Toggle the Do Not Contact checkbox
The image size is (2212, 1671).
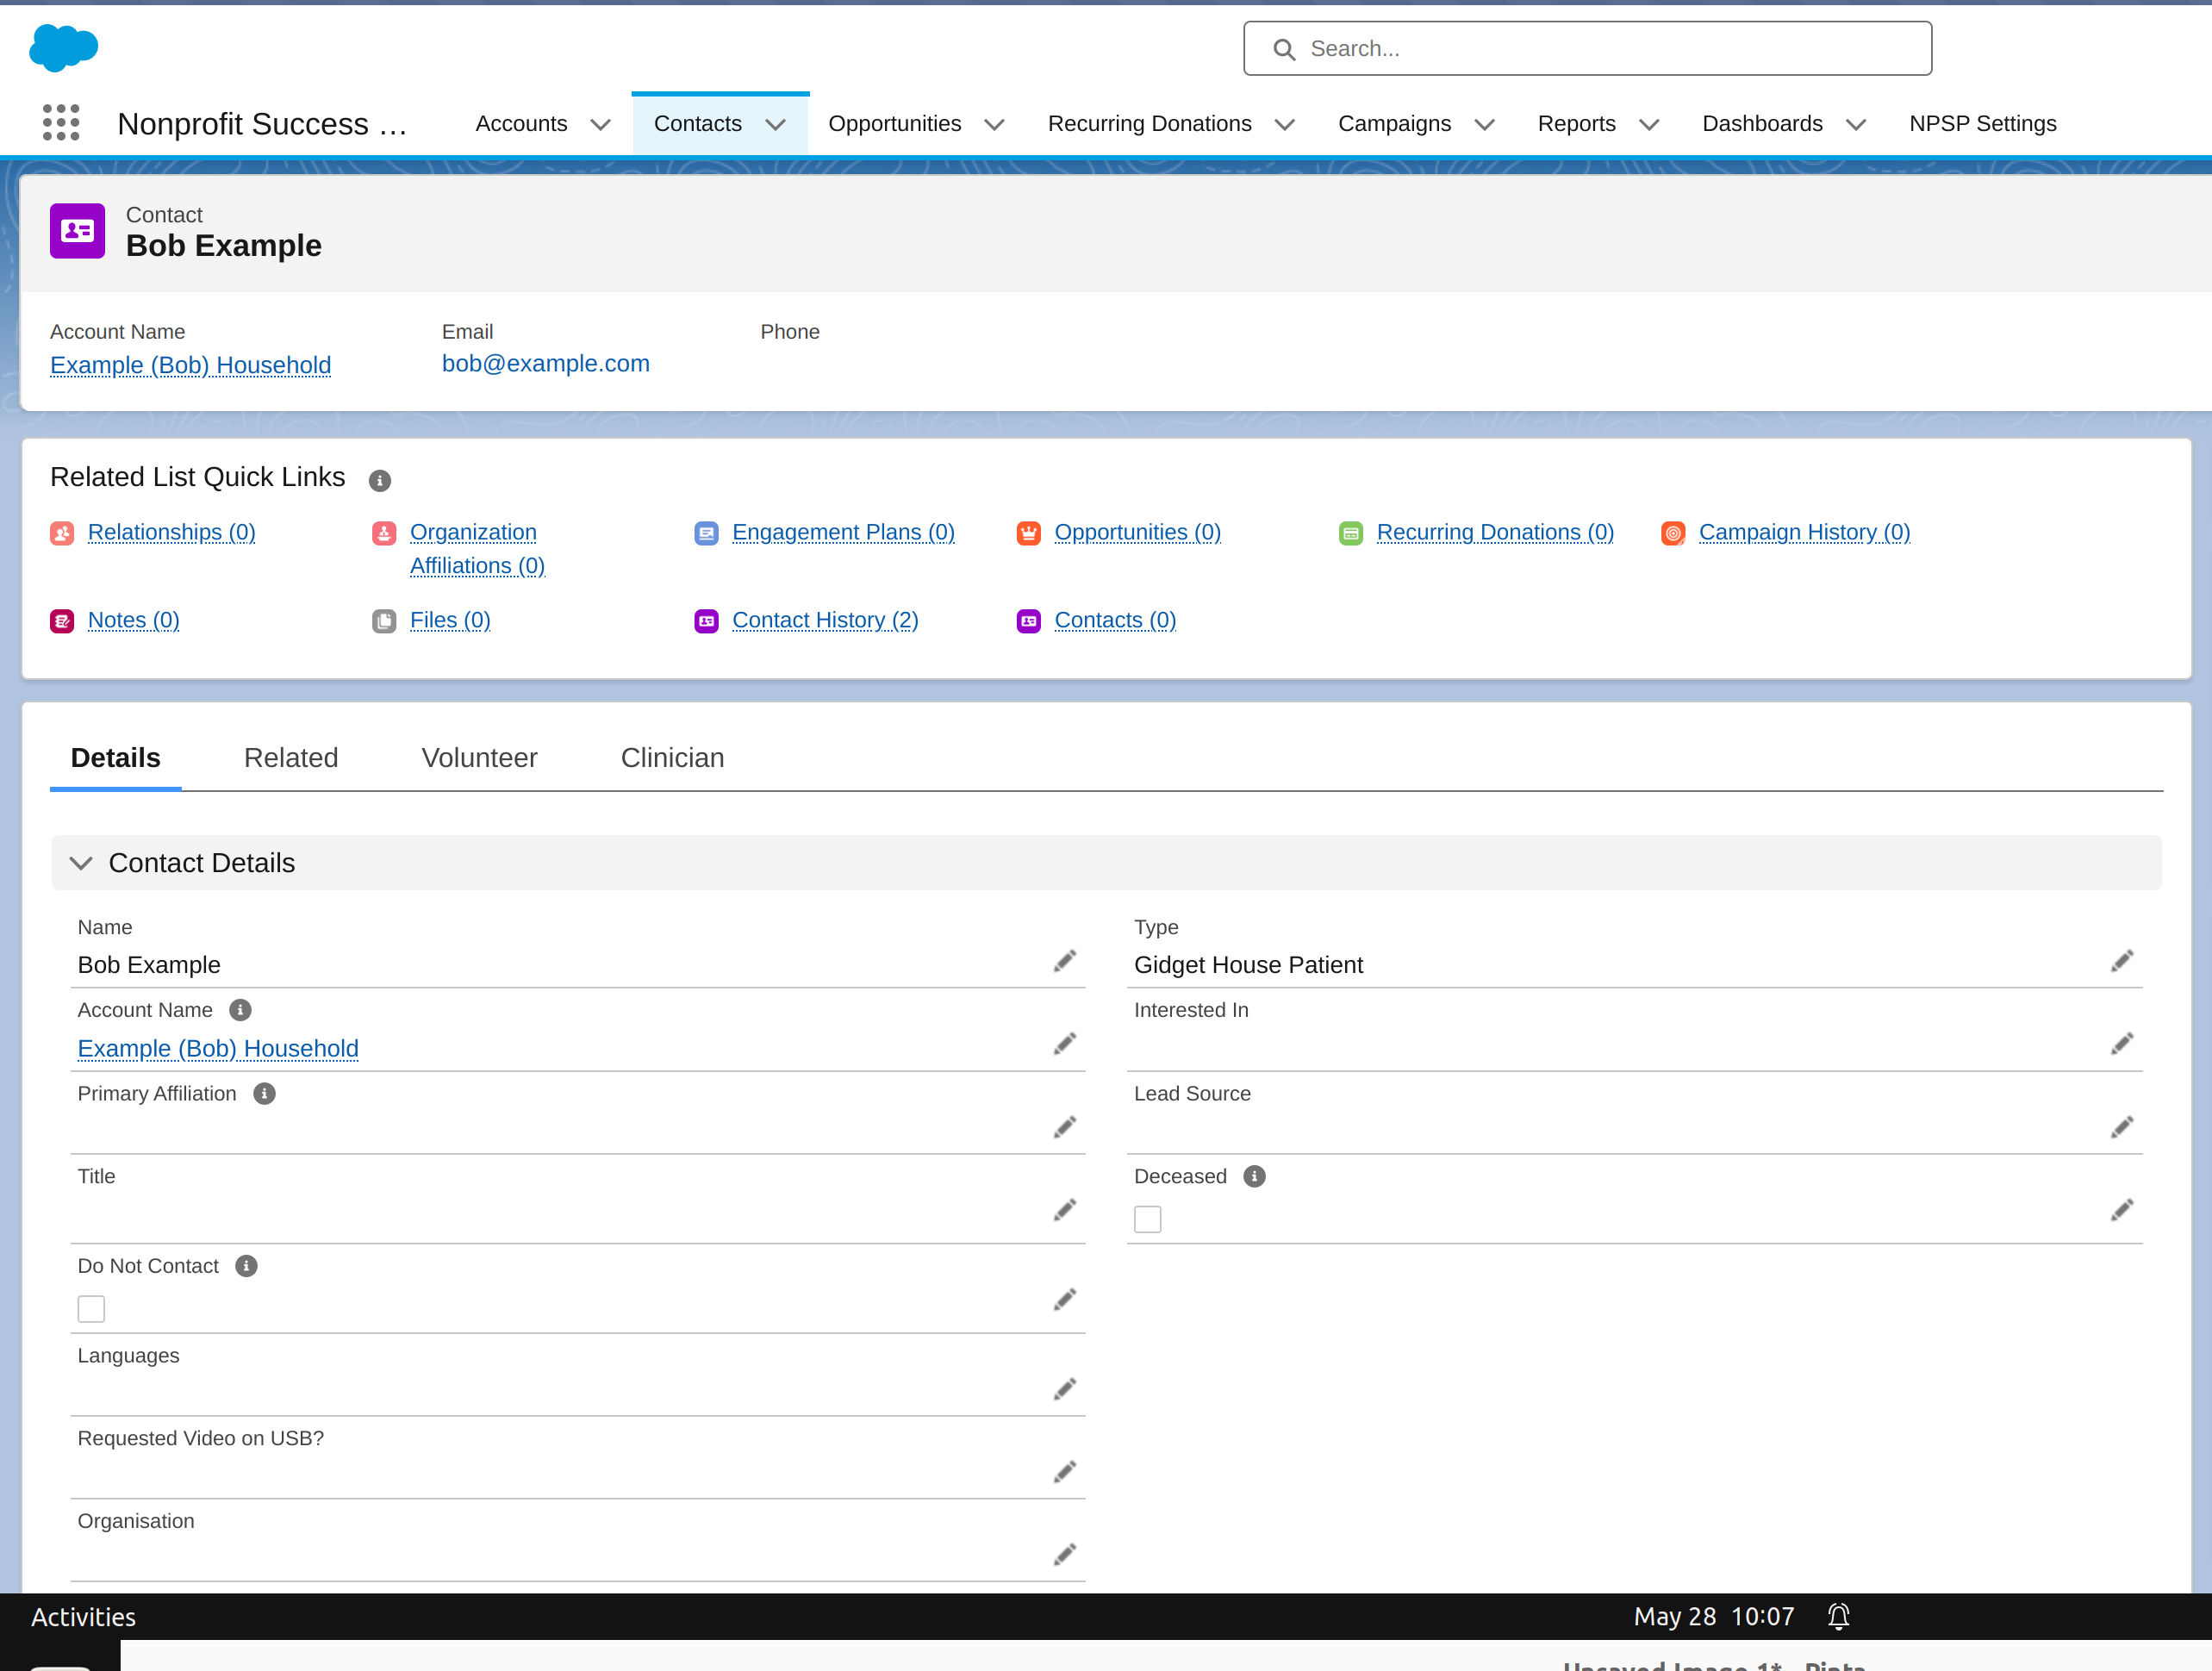(x=91, y=1308)
